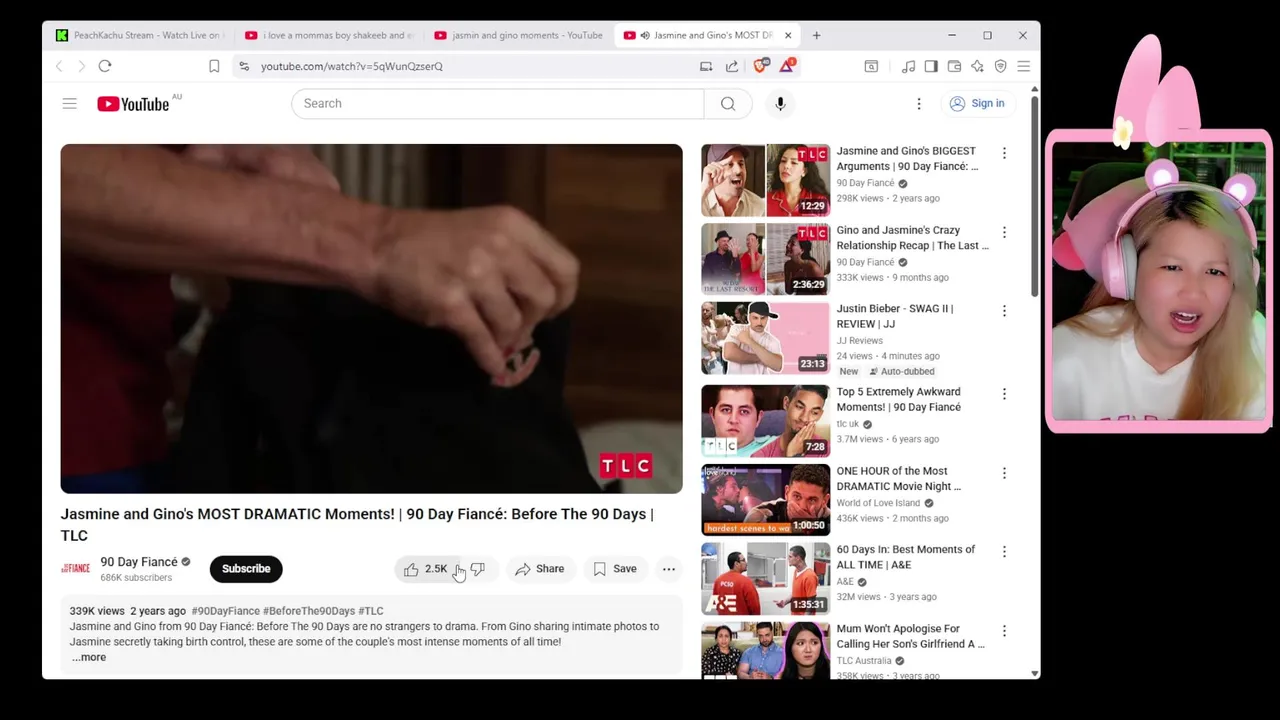Switch to 'jasmin and gino moments' tab
Viewport: 1280px width, 720px height.
click(518, 35)
